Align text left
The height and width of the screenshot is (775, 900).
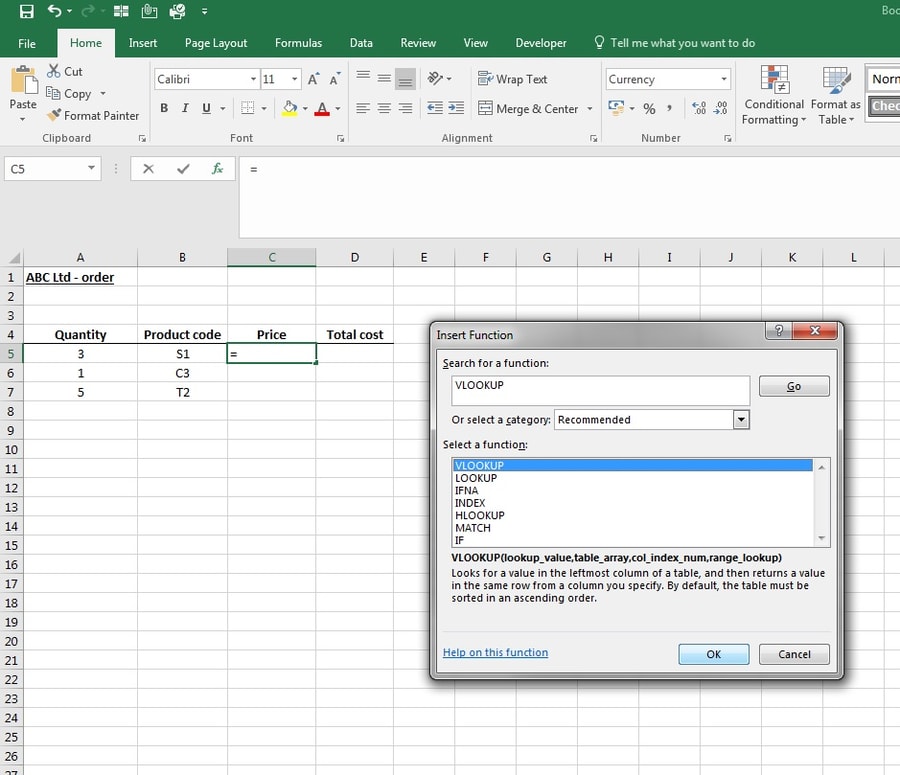pyautogui.click(x=363, y=108)
